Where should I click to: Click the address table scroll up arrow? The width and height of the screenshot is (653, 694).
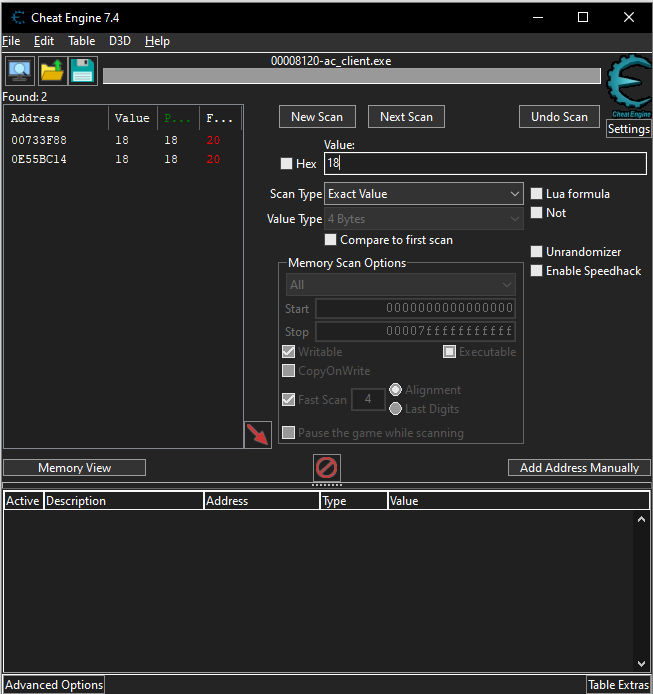(x=641, y=520)
